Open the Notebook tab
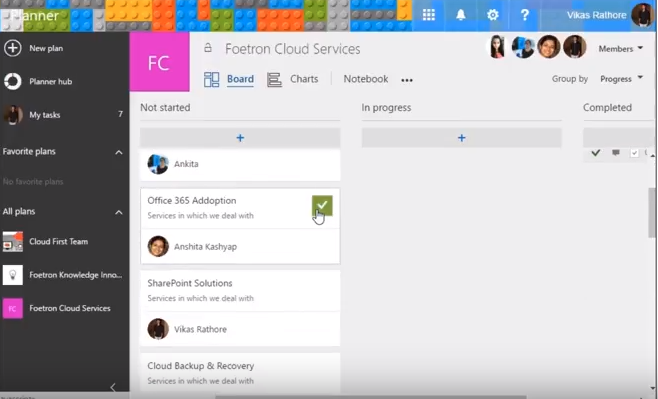658x399 pixels. pyautogui.click(x=366, y=79)
